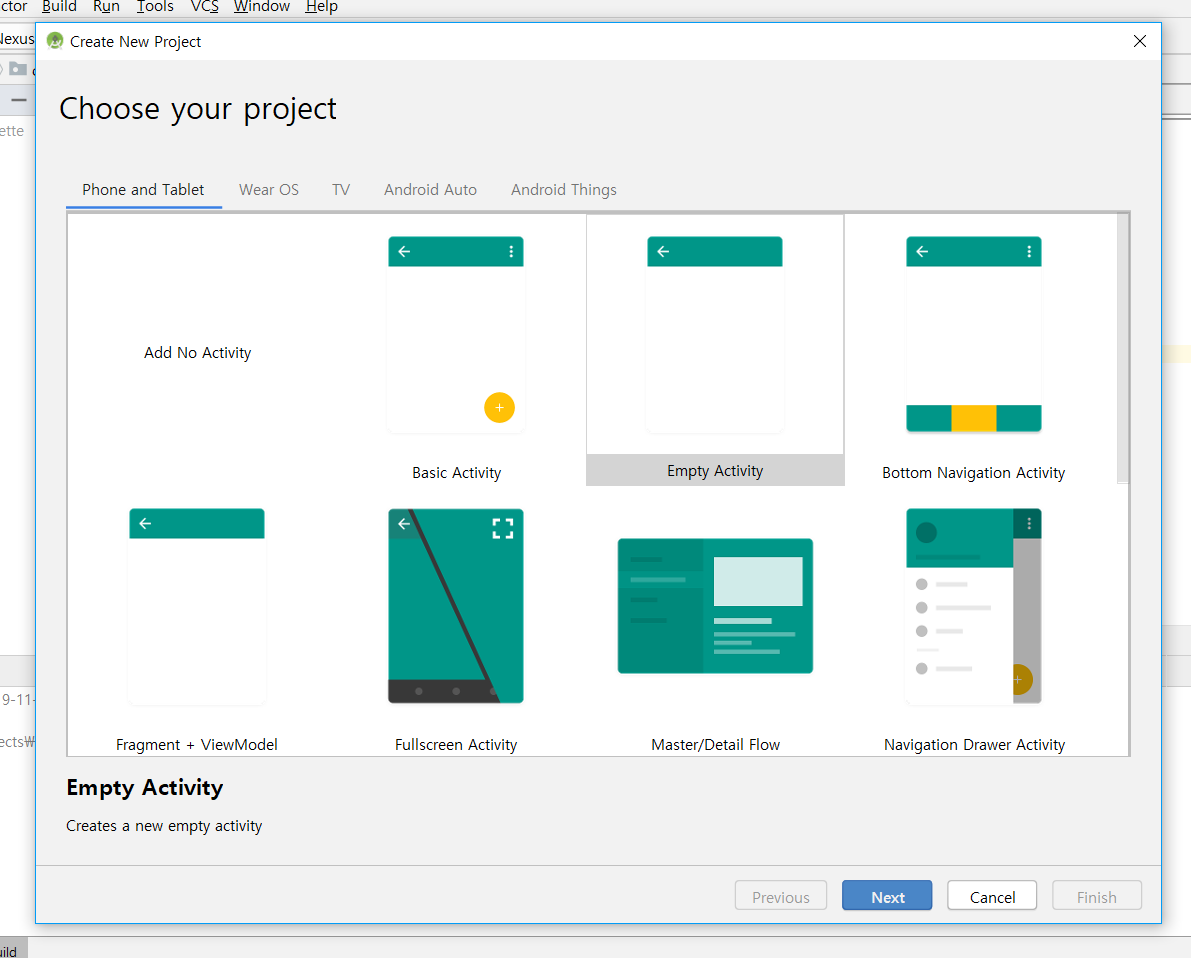Click the Cancel button
The image size is (1191, 958).
click(x=992, y=896)
